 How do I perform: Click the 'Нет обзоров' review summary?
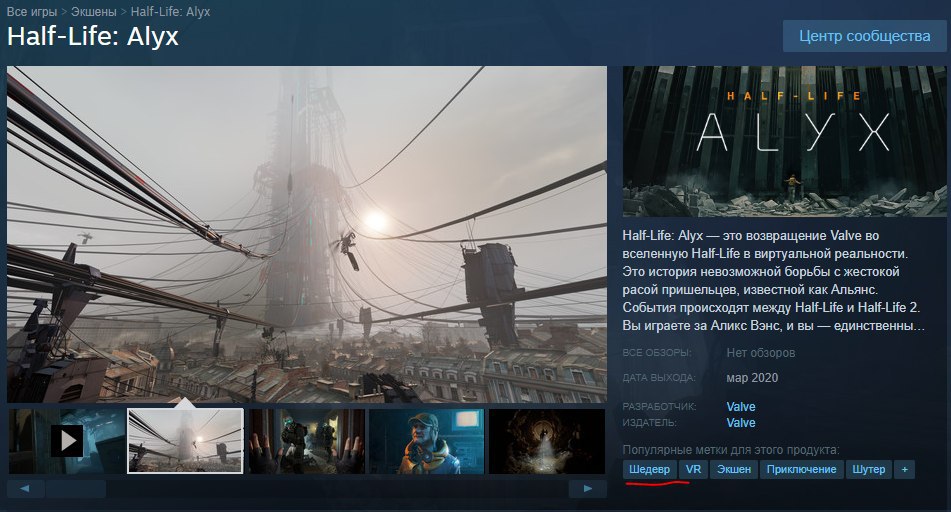click(x=761, y=352)
